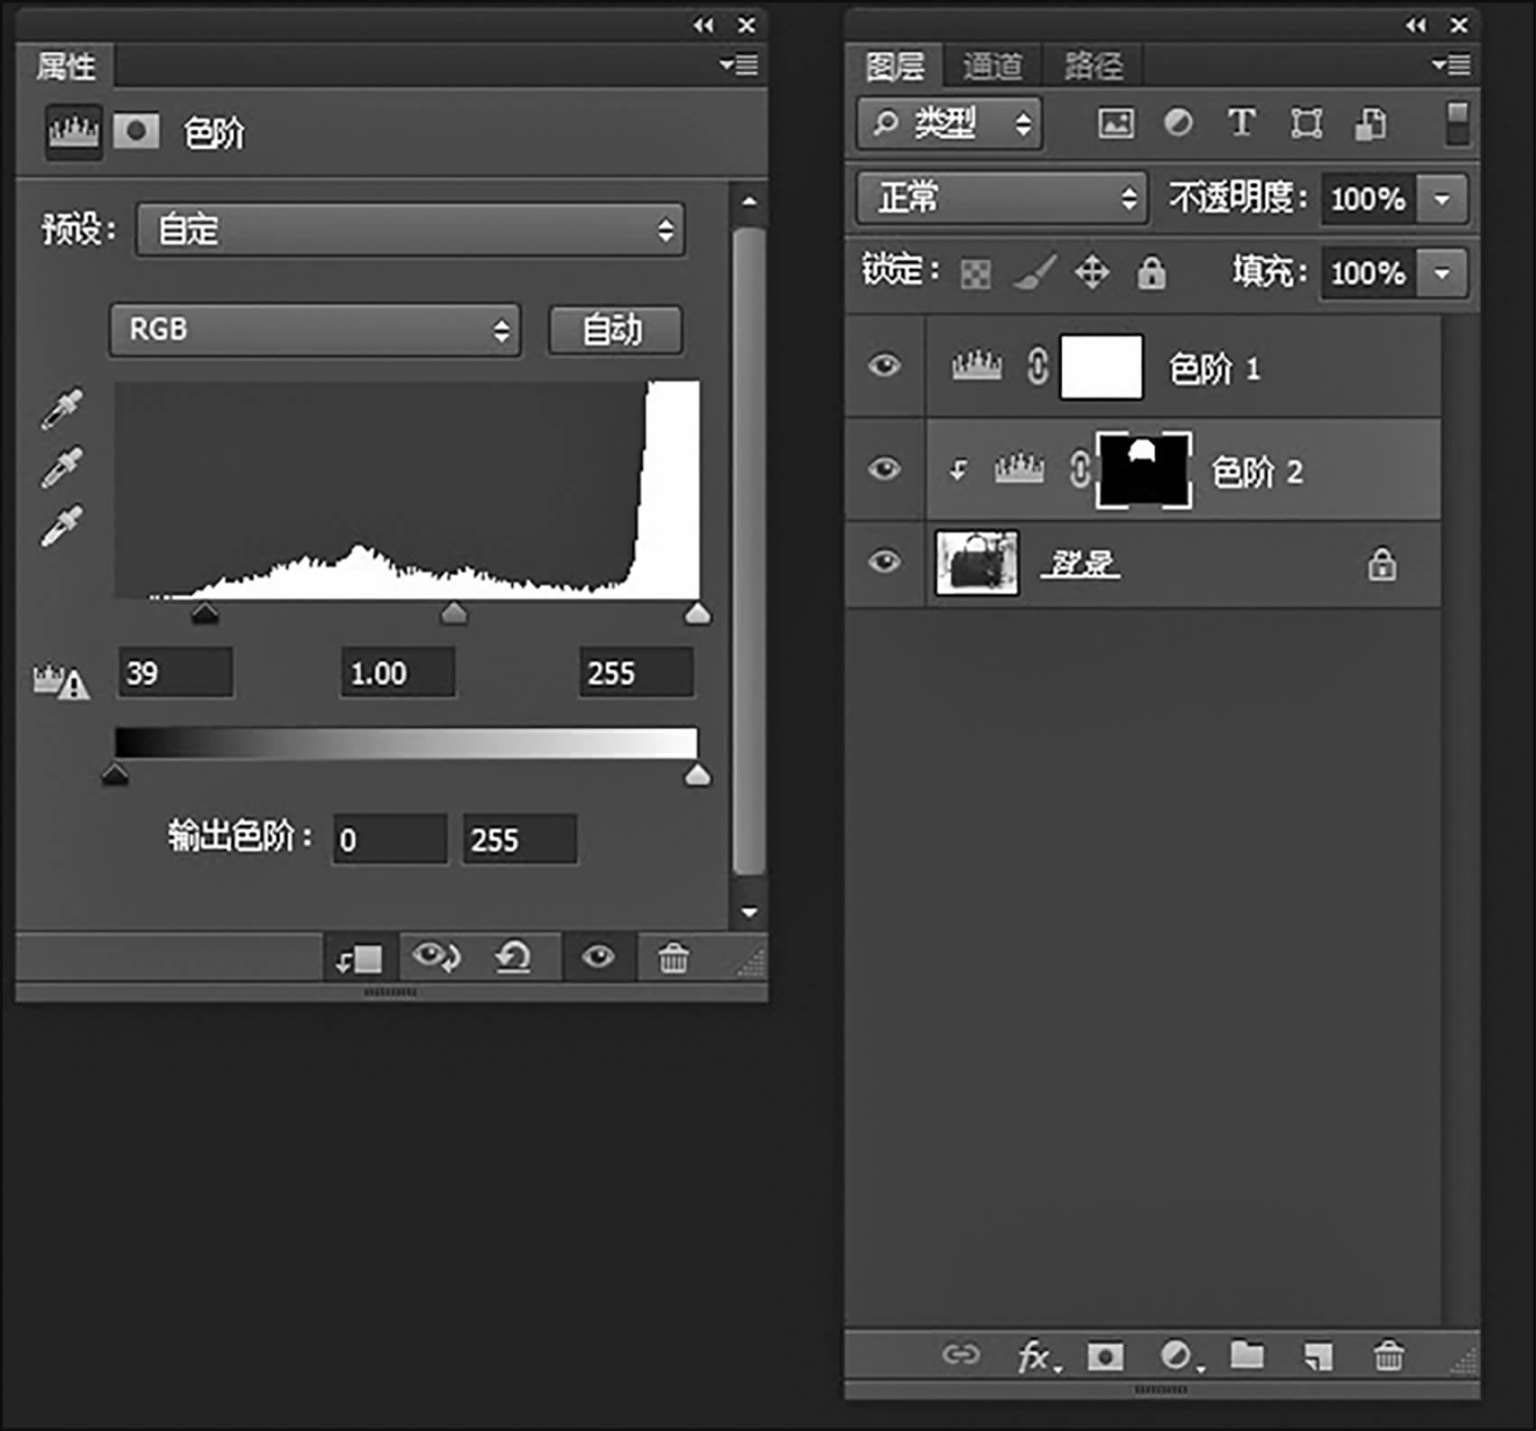Click the 自动 button

(615, 330)
